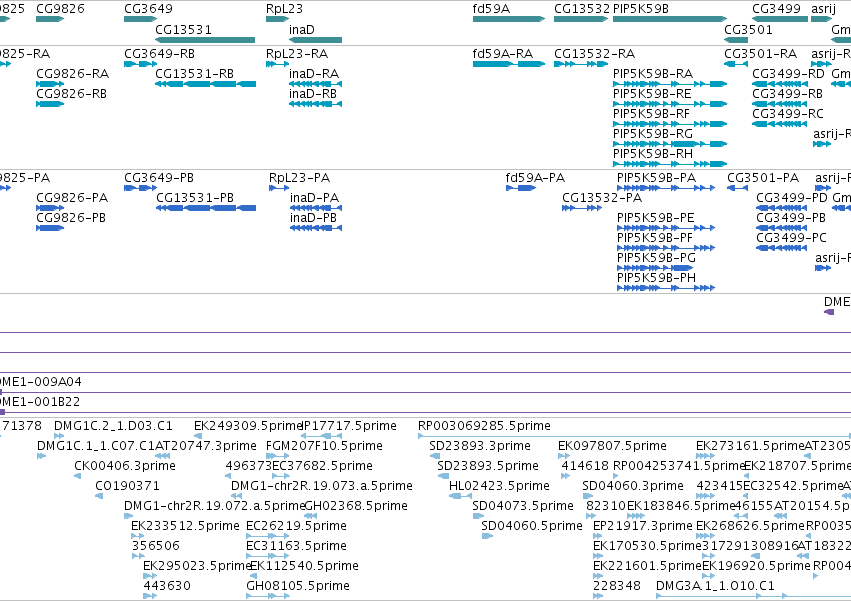Select EST SD04073.5prime
Screen dimensions: 851x601
coord(478,516)
